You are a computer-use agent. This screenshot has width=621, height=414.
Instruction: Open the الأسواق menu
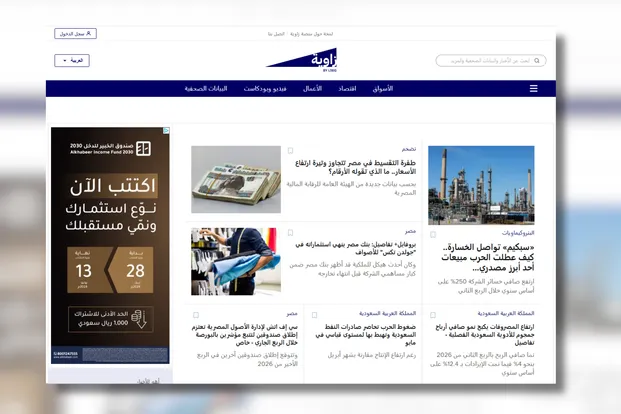pos(383,88)
